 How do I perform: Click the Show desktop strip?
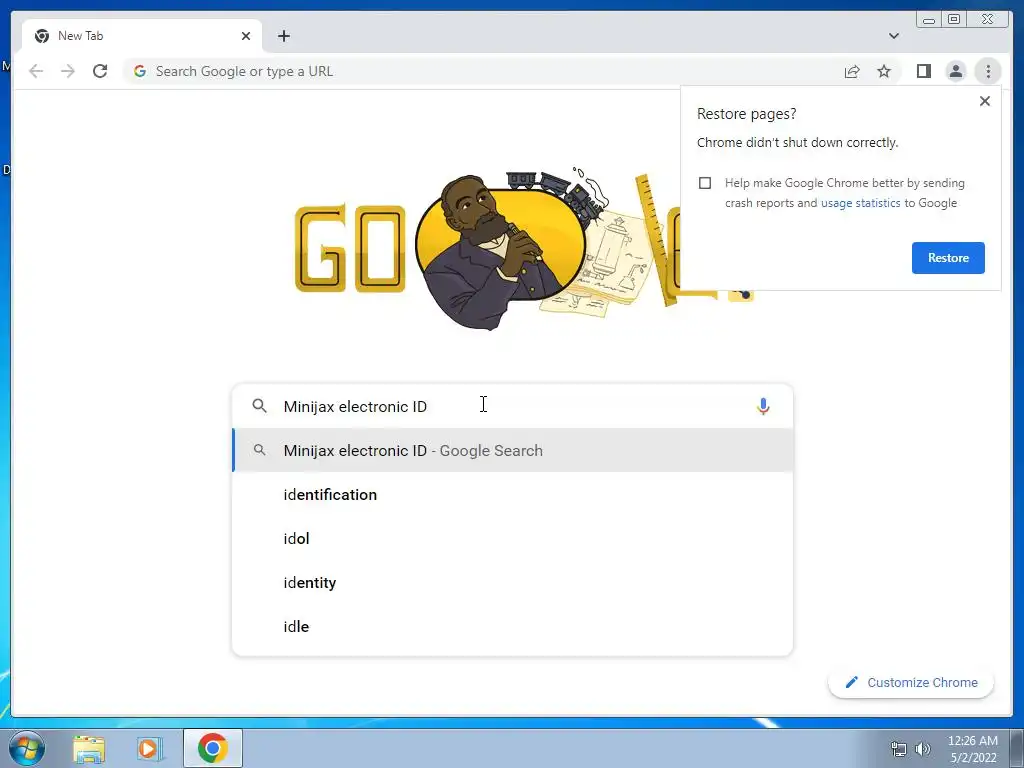click(x=1017, y=748)
